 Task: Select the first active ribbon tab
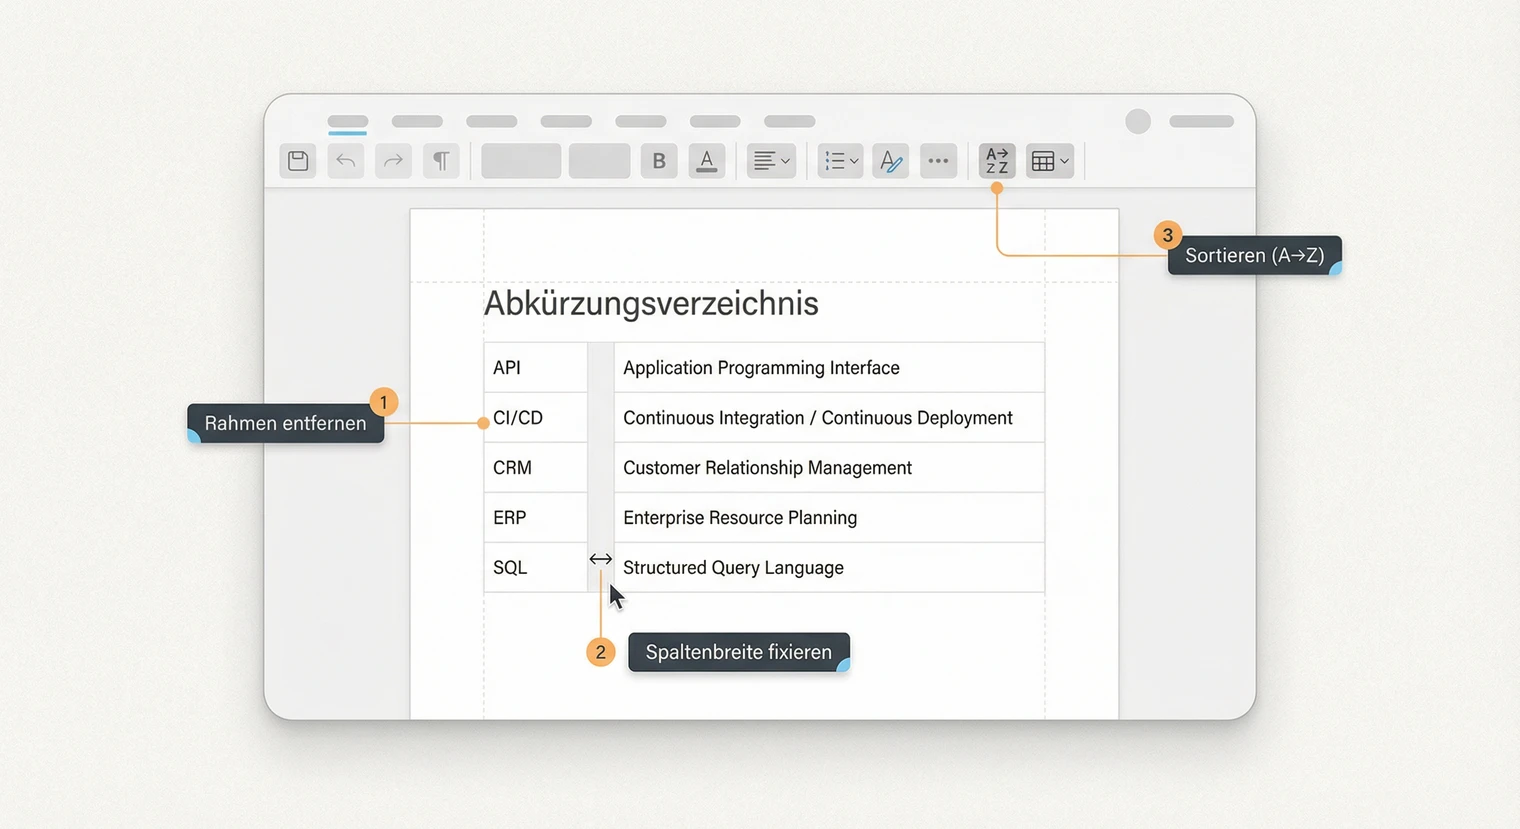click(348, 122)
